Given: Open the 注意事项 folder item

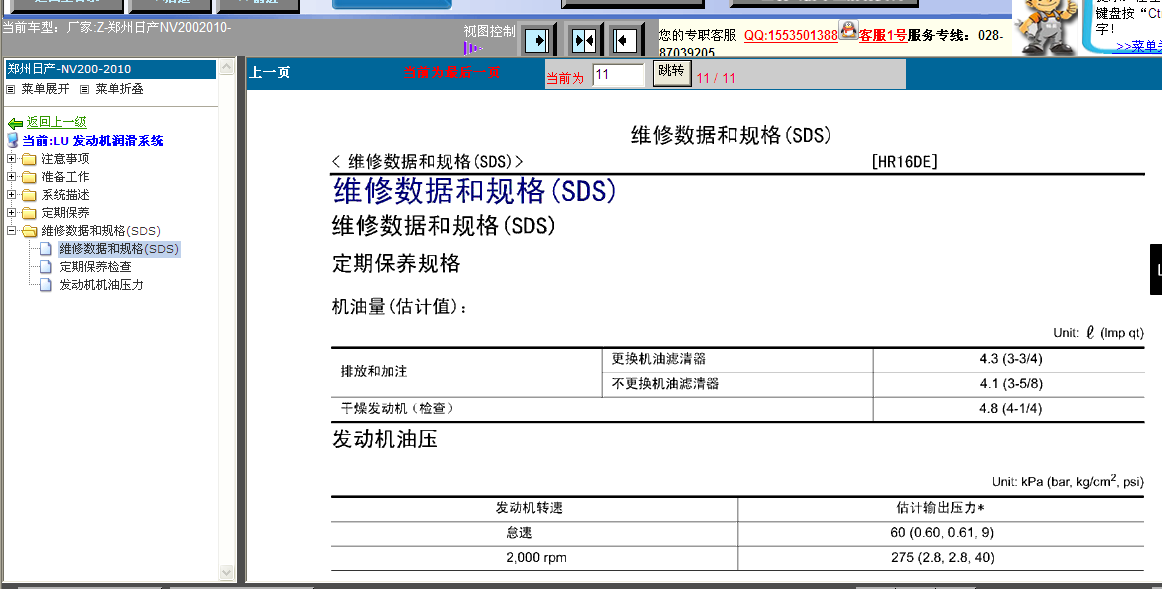Looking at the screenshot, I should click(65, 159).
